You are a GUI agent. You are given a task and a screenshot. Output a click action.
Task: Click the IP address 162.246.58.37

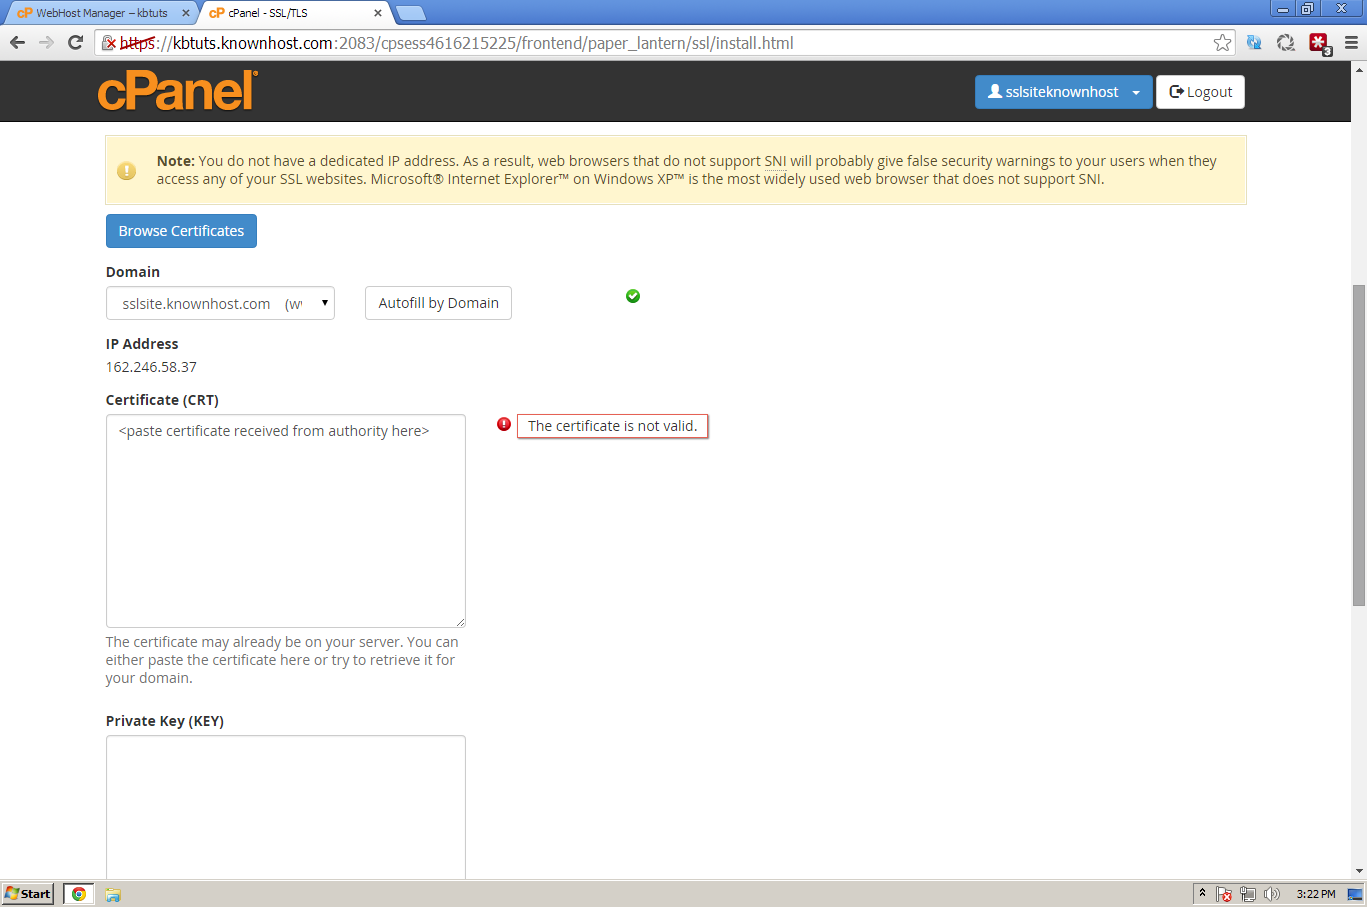point(151,367)
